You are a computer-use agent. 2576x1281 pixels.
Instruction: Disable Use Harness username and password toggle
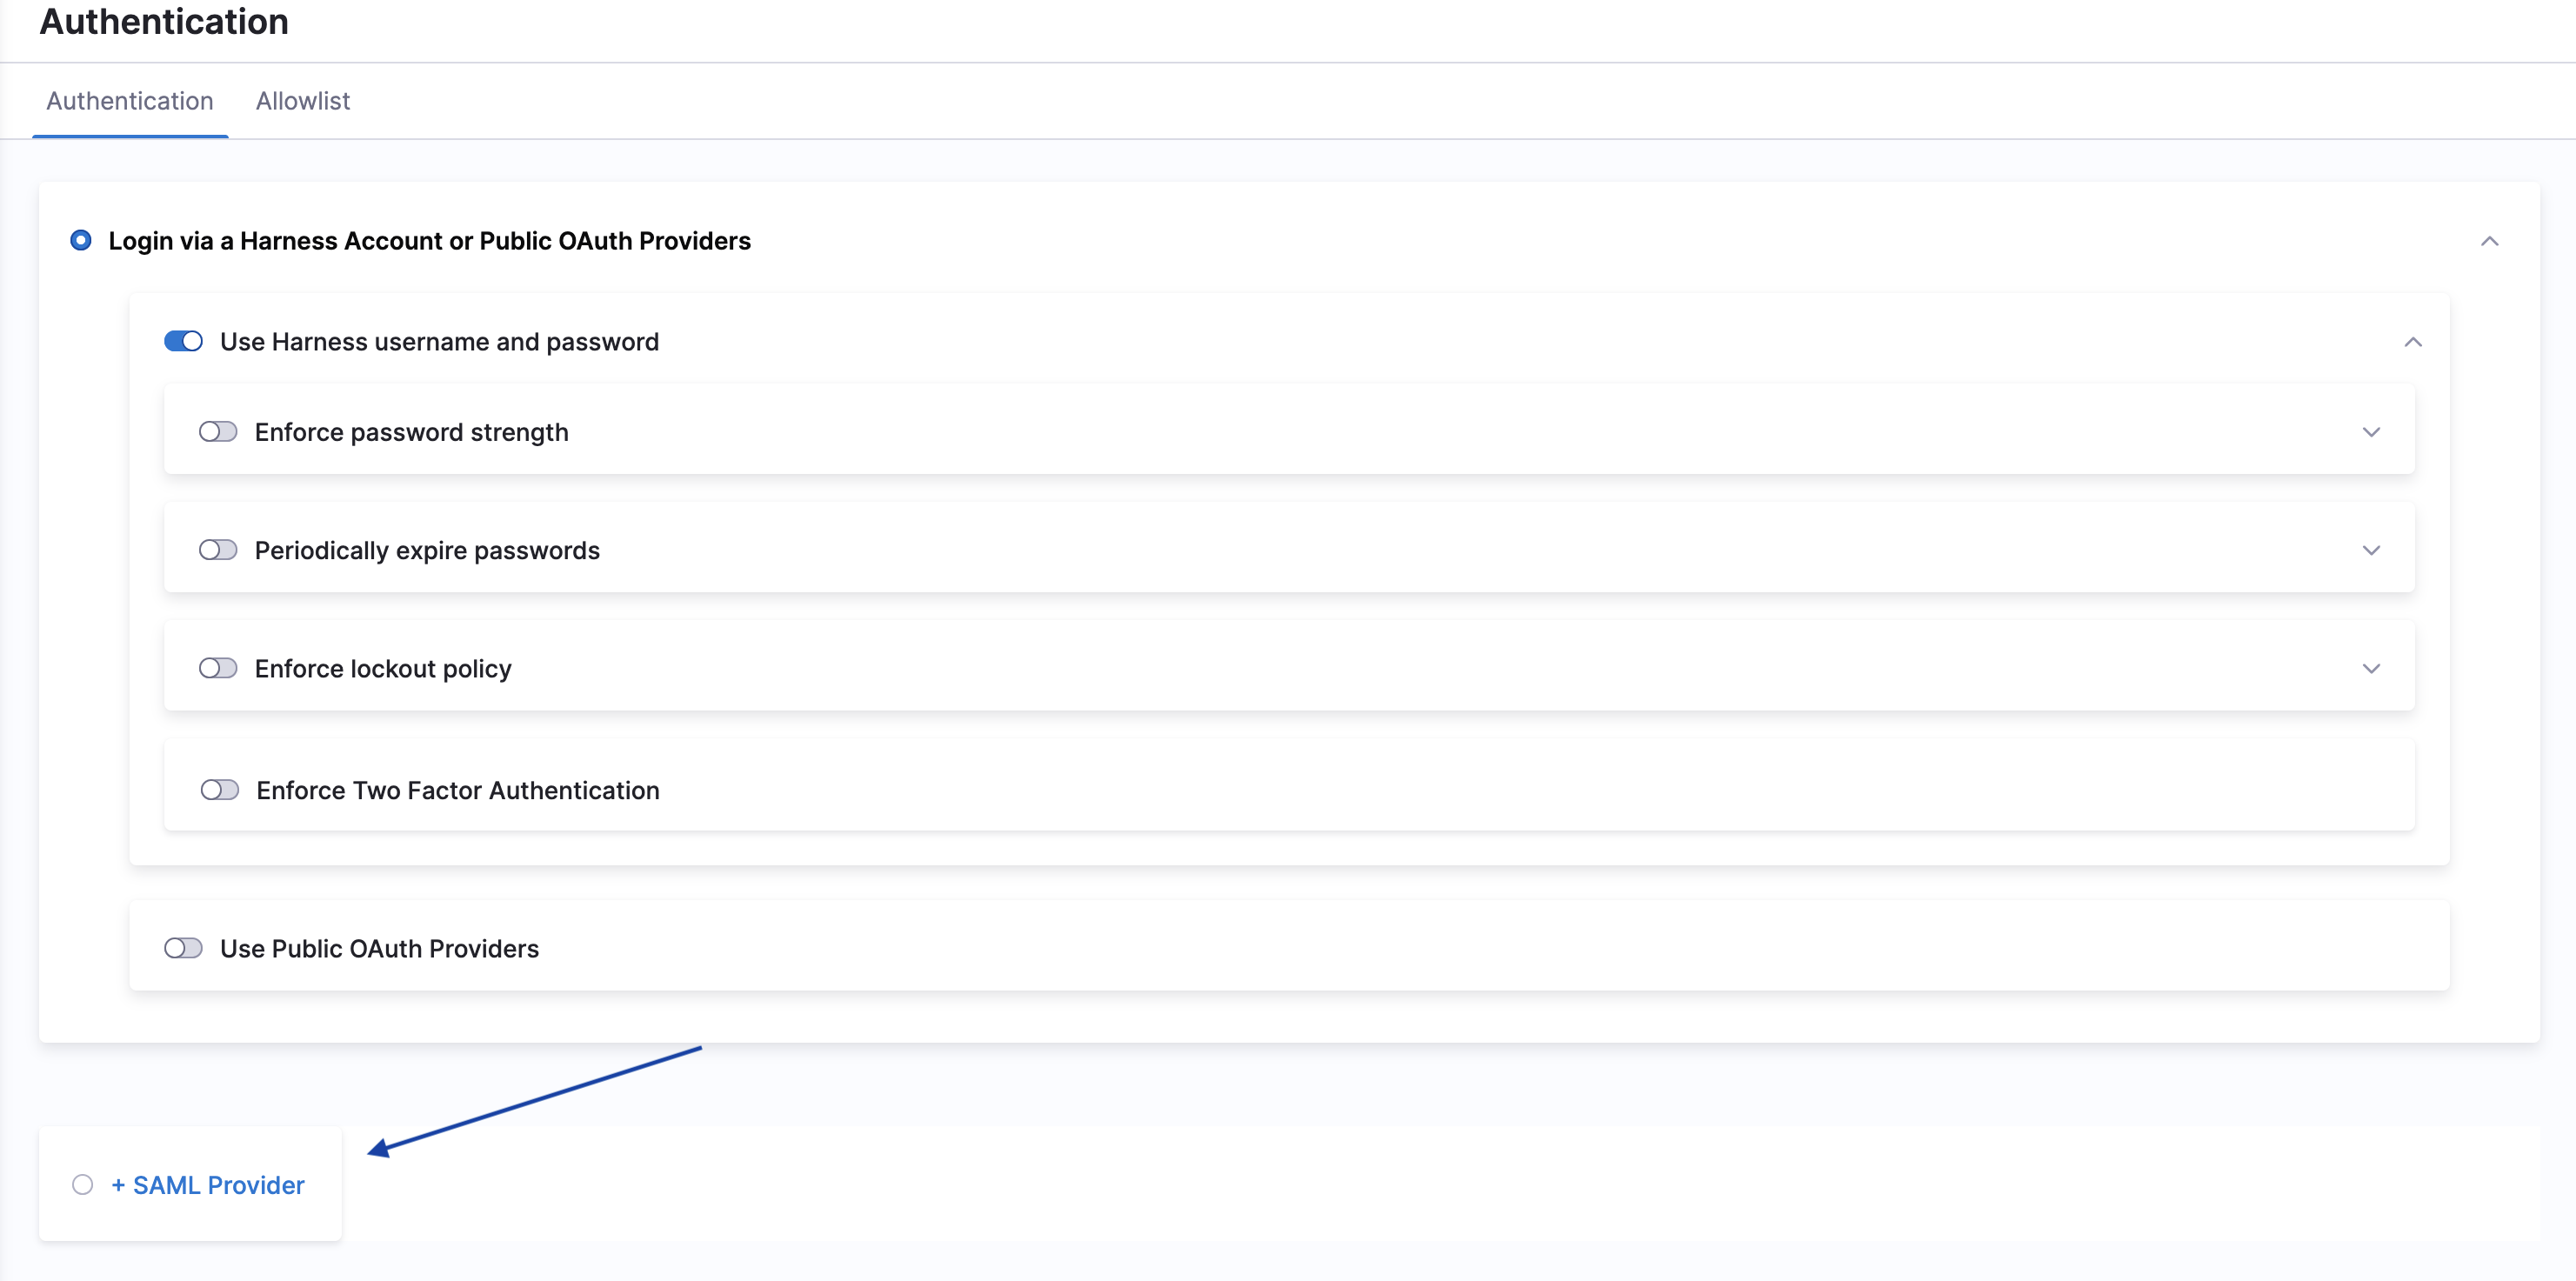pos(184,342)
